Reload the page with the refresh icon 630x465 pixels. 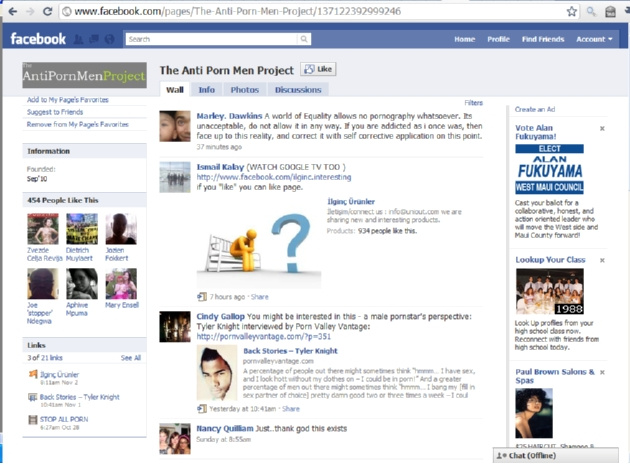click(x=47, y=11)
